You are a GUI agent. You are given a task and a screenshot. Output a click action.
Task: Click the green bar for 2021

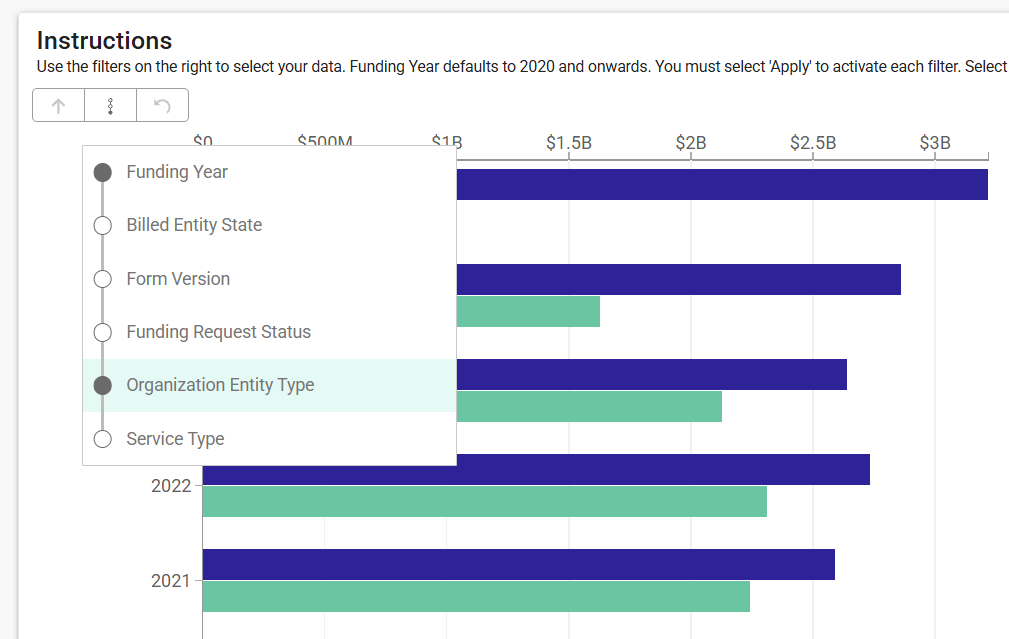[x=476, y=596]
